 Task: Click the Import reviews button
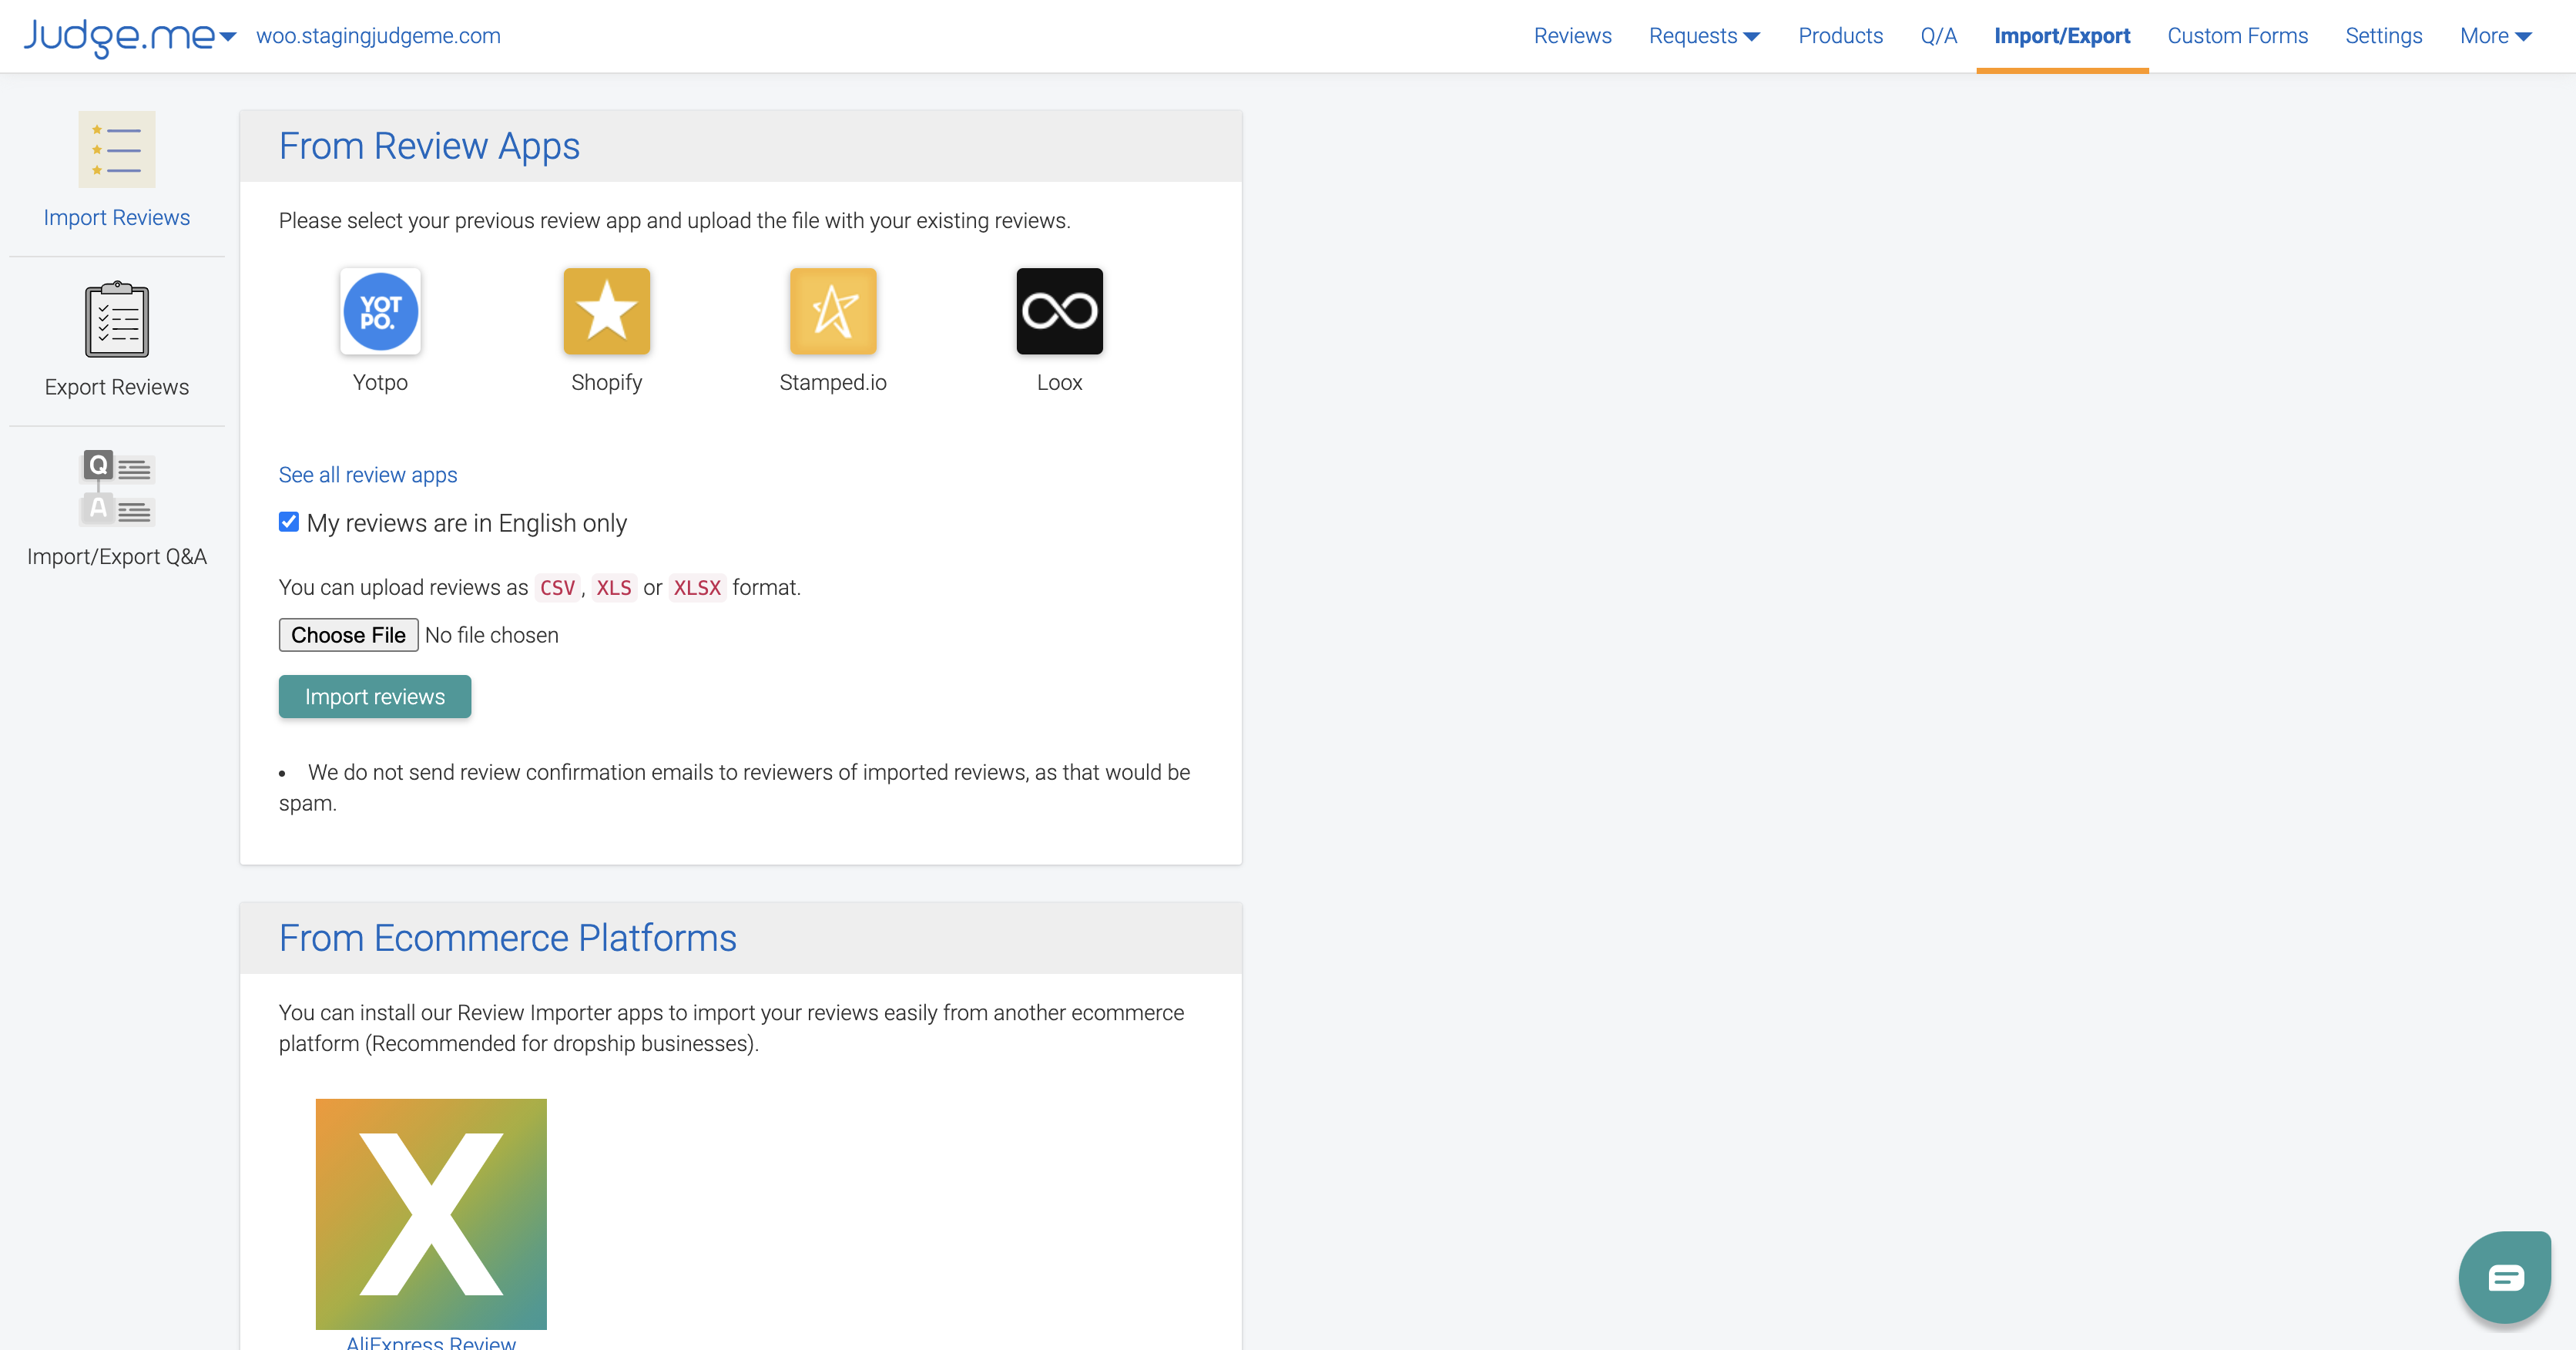375,697
